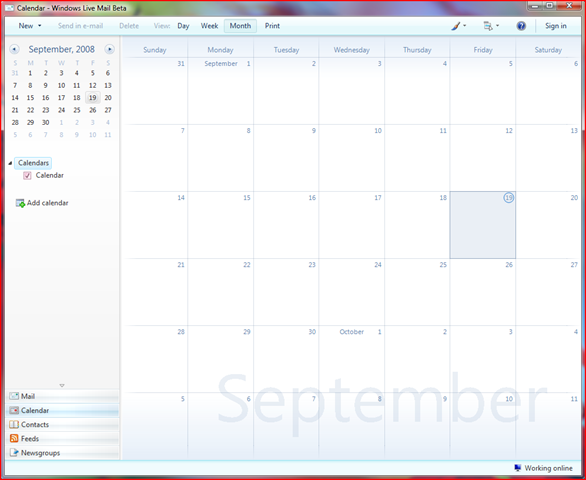This screenshot has height=480, width=586.
Task: Click the small arrow above the Mail shortcut
Action: [62, 385]
